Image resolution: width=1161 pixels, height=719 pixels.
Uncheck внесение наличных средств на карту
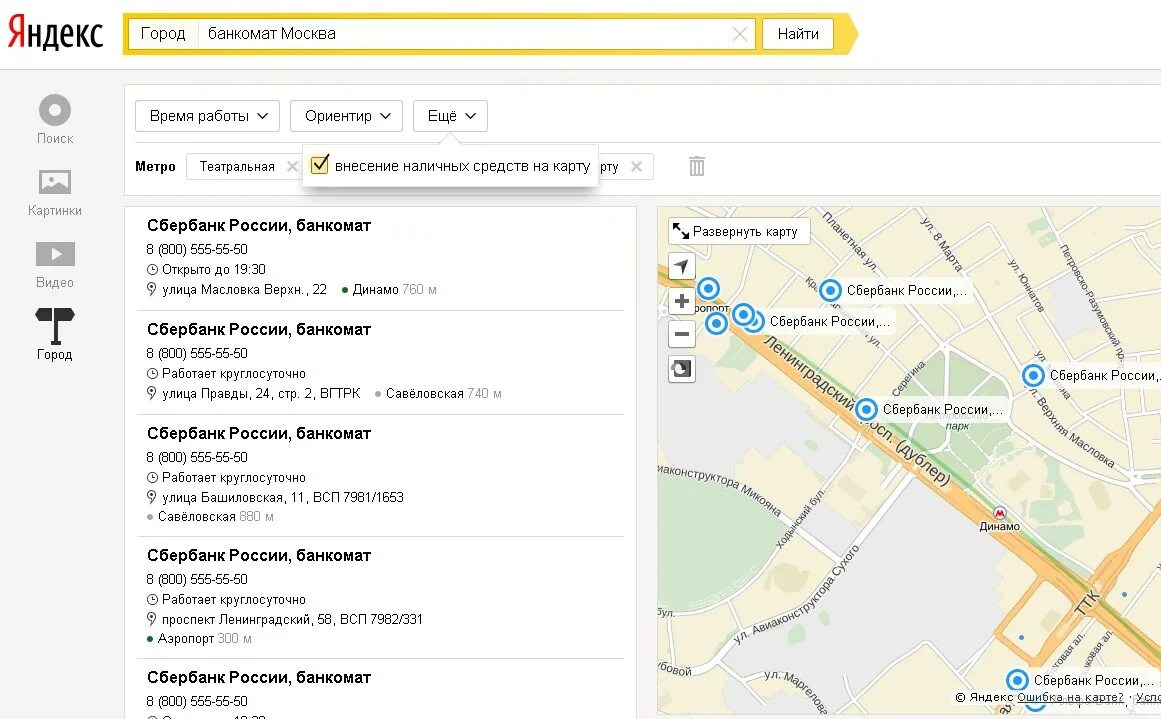[320, 165]
